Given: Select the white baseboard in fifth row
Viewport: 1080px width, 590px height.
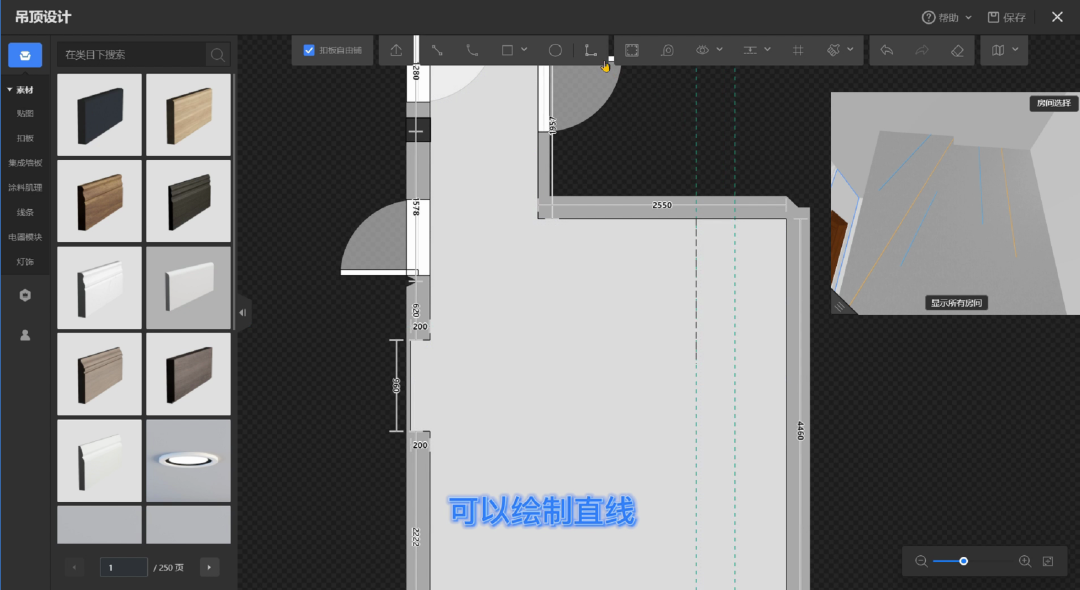Looking at the screenshot, I should pos(99,461).
